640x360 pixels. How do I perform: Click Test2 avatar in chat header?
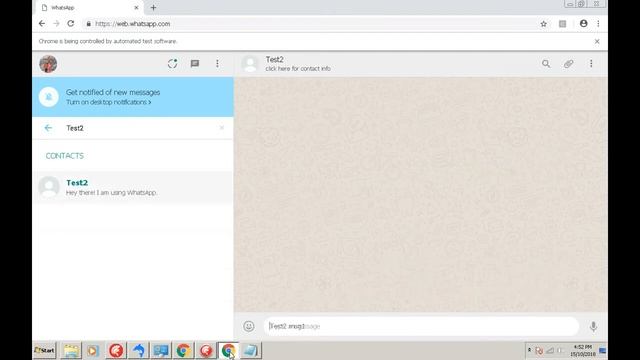(x=250, y=64)
